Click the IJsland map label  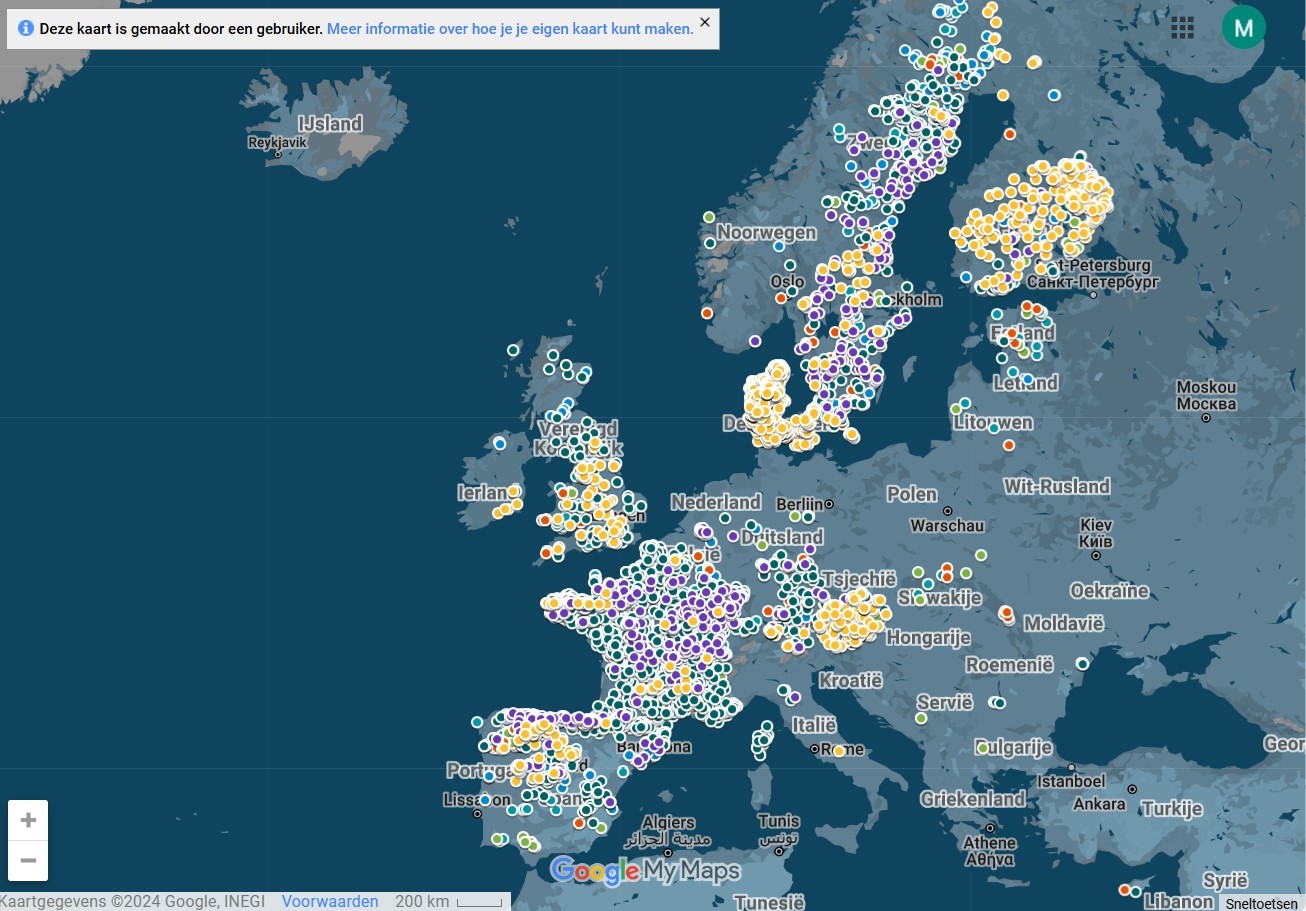pyautogui.click(x=330, y=124)
